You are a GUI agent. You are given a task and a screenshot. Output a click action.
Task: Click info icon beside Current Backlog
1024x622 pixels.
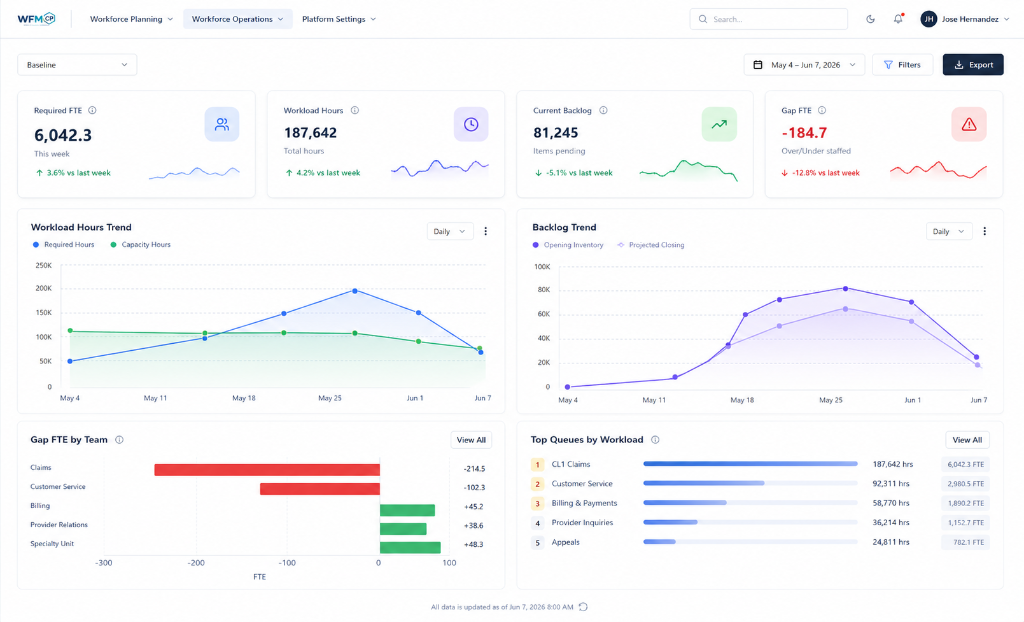click(x=603, y=110)
